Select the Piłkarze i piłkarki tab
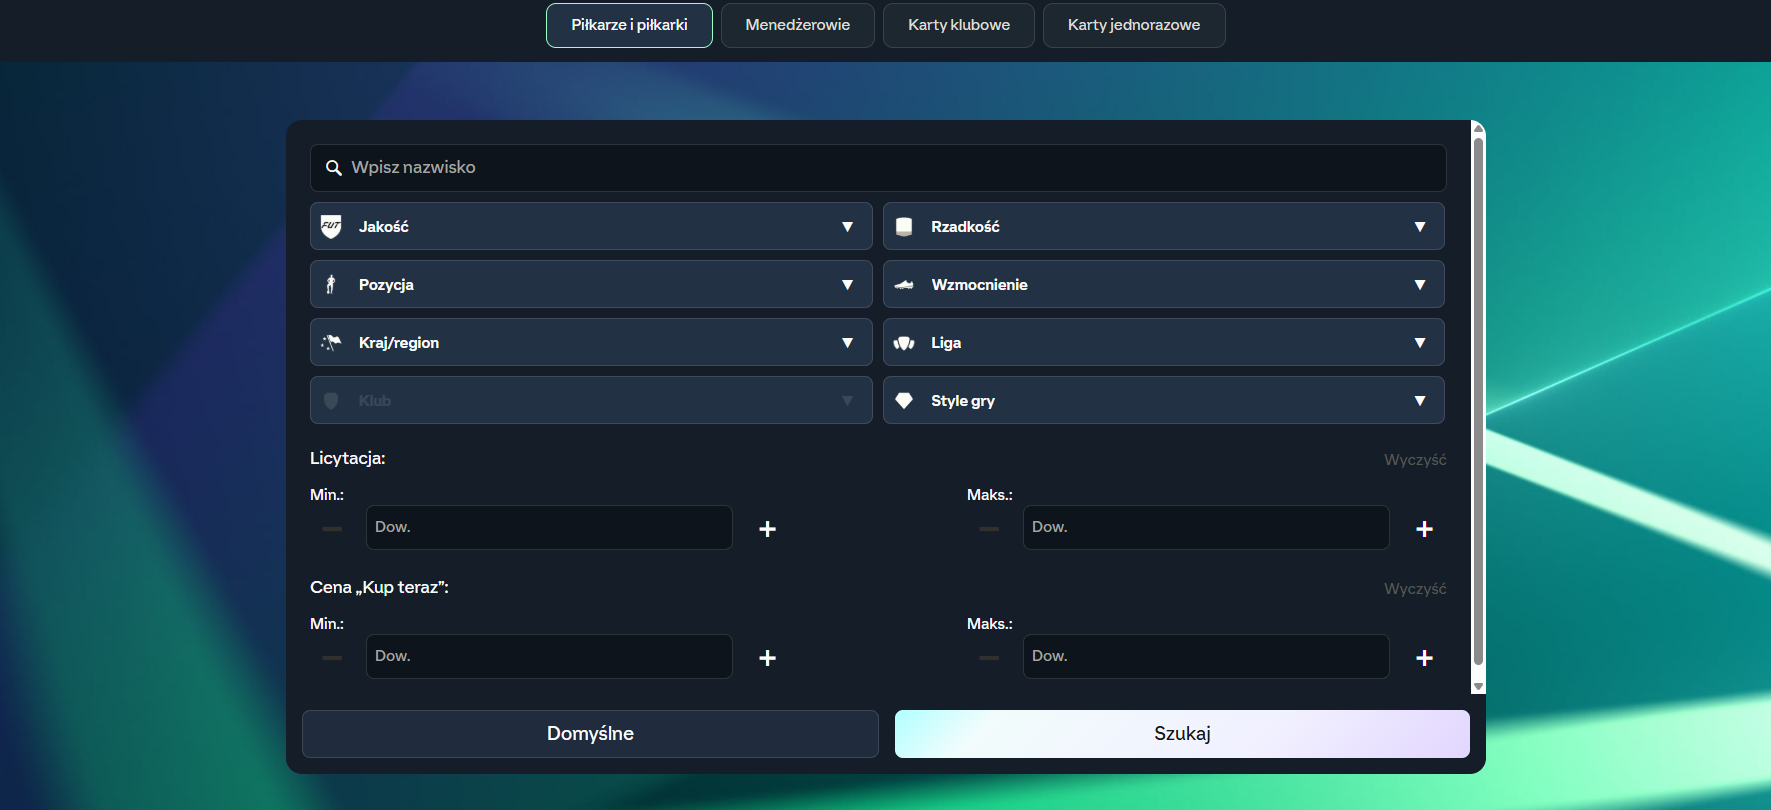 (x=629, y=25)
